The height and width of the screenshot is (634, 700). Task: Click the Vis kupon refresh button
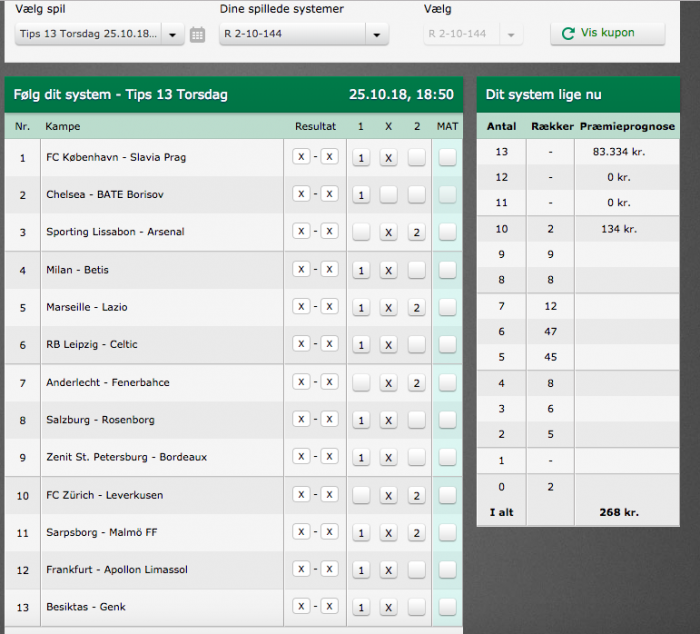(608, 33)
